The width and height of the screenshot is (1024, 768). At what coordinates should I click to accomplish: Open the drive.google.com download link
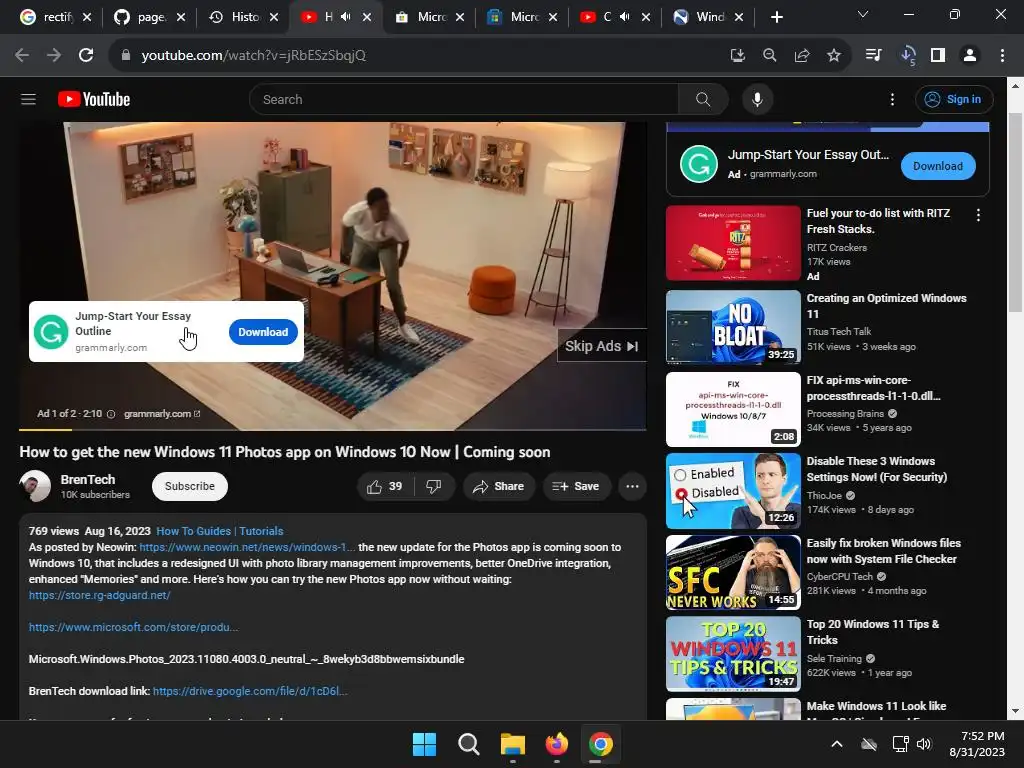249,691
